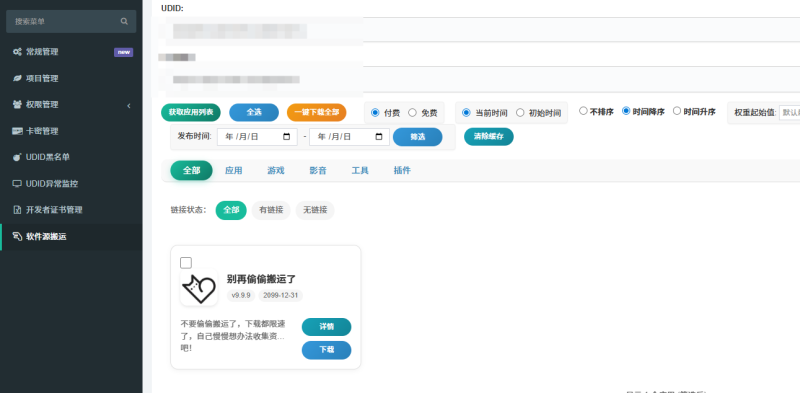Open the UDID黑名单 menu item

click(x=71, y=157)
